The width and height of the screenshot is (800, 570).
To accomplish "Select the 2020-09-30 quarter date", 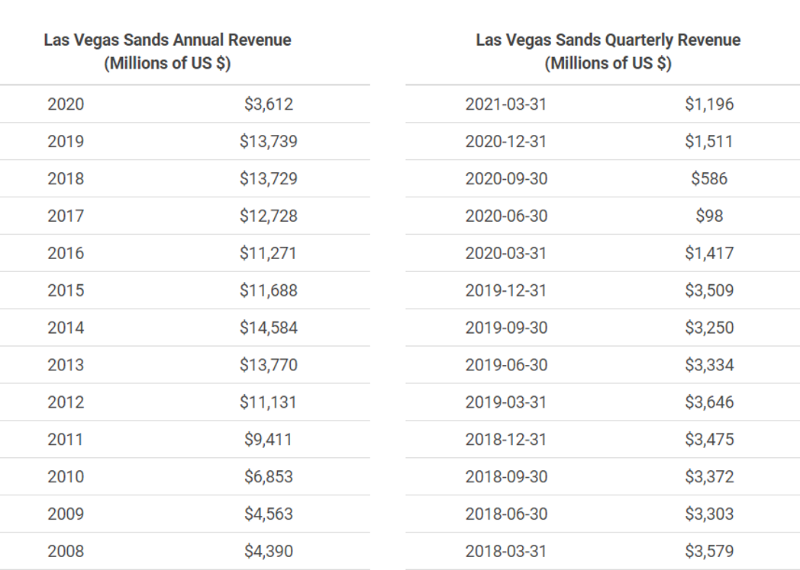I will (506, 178).
